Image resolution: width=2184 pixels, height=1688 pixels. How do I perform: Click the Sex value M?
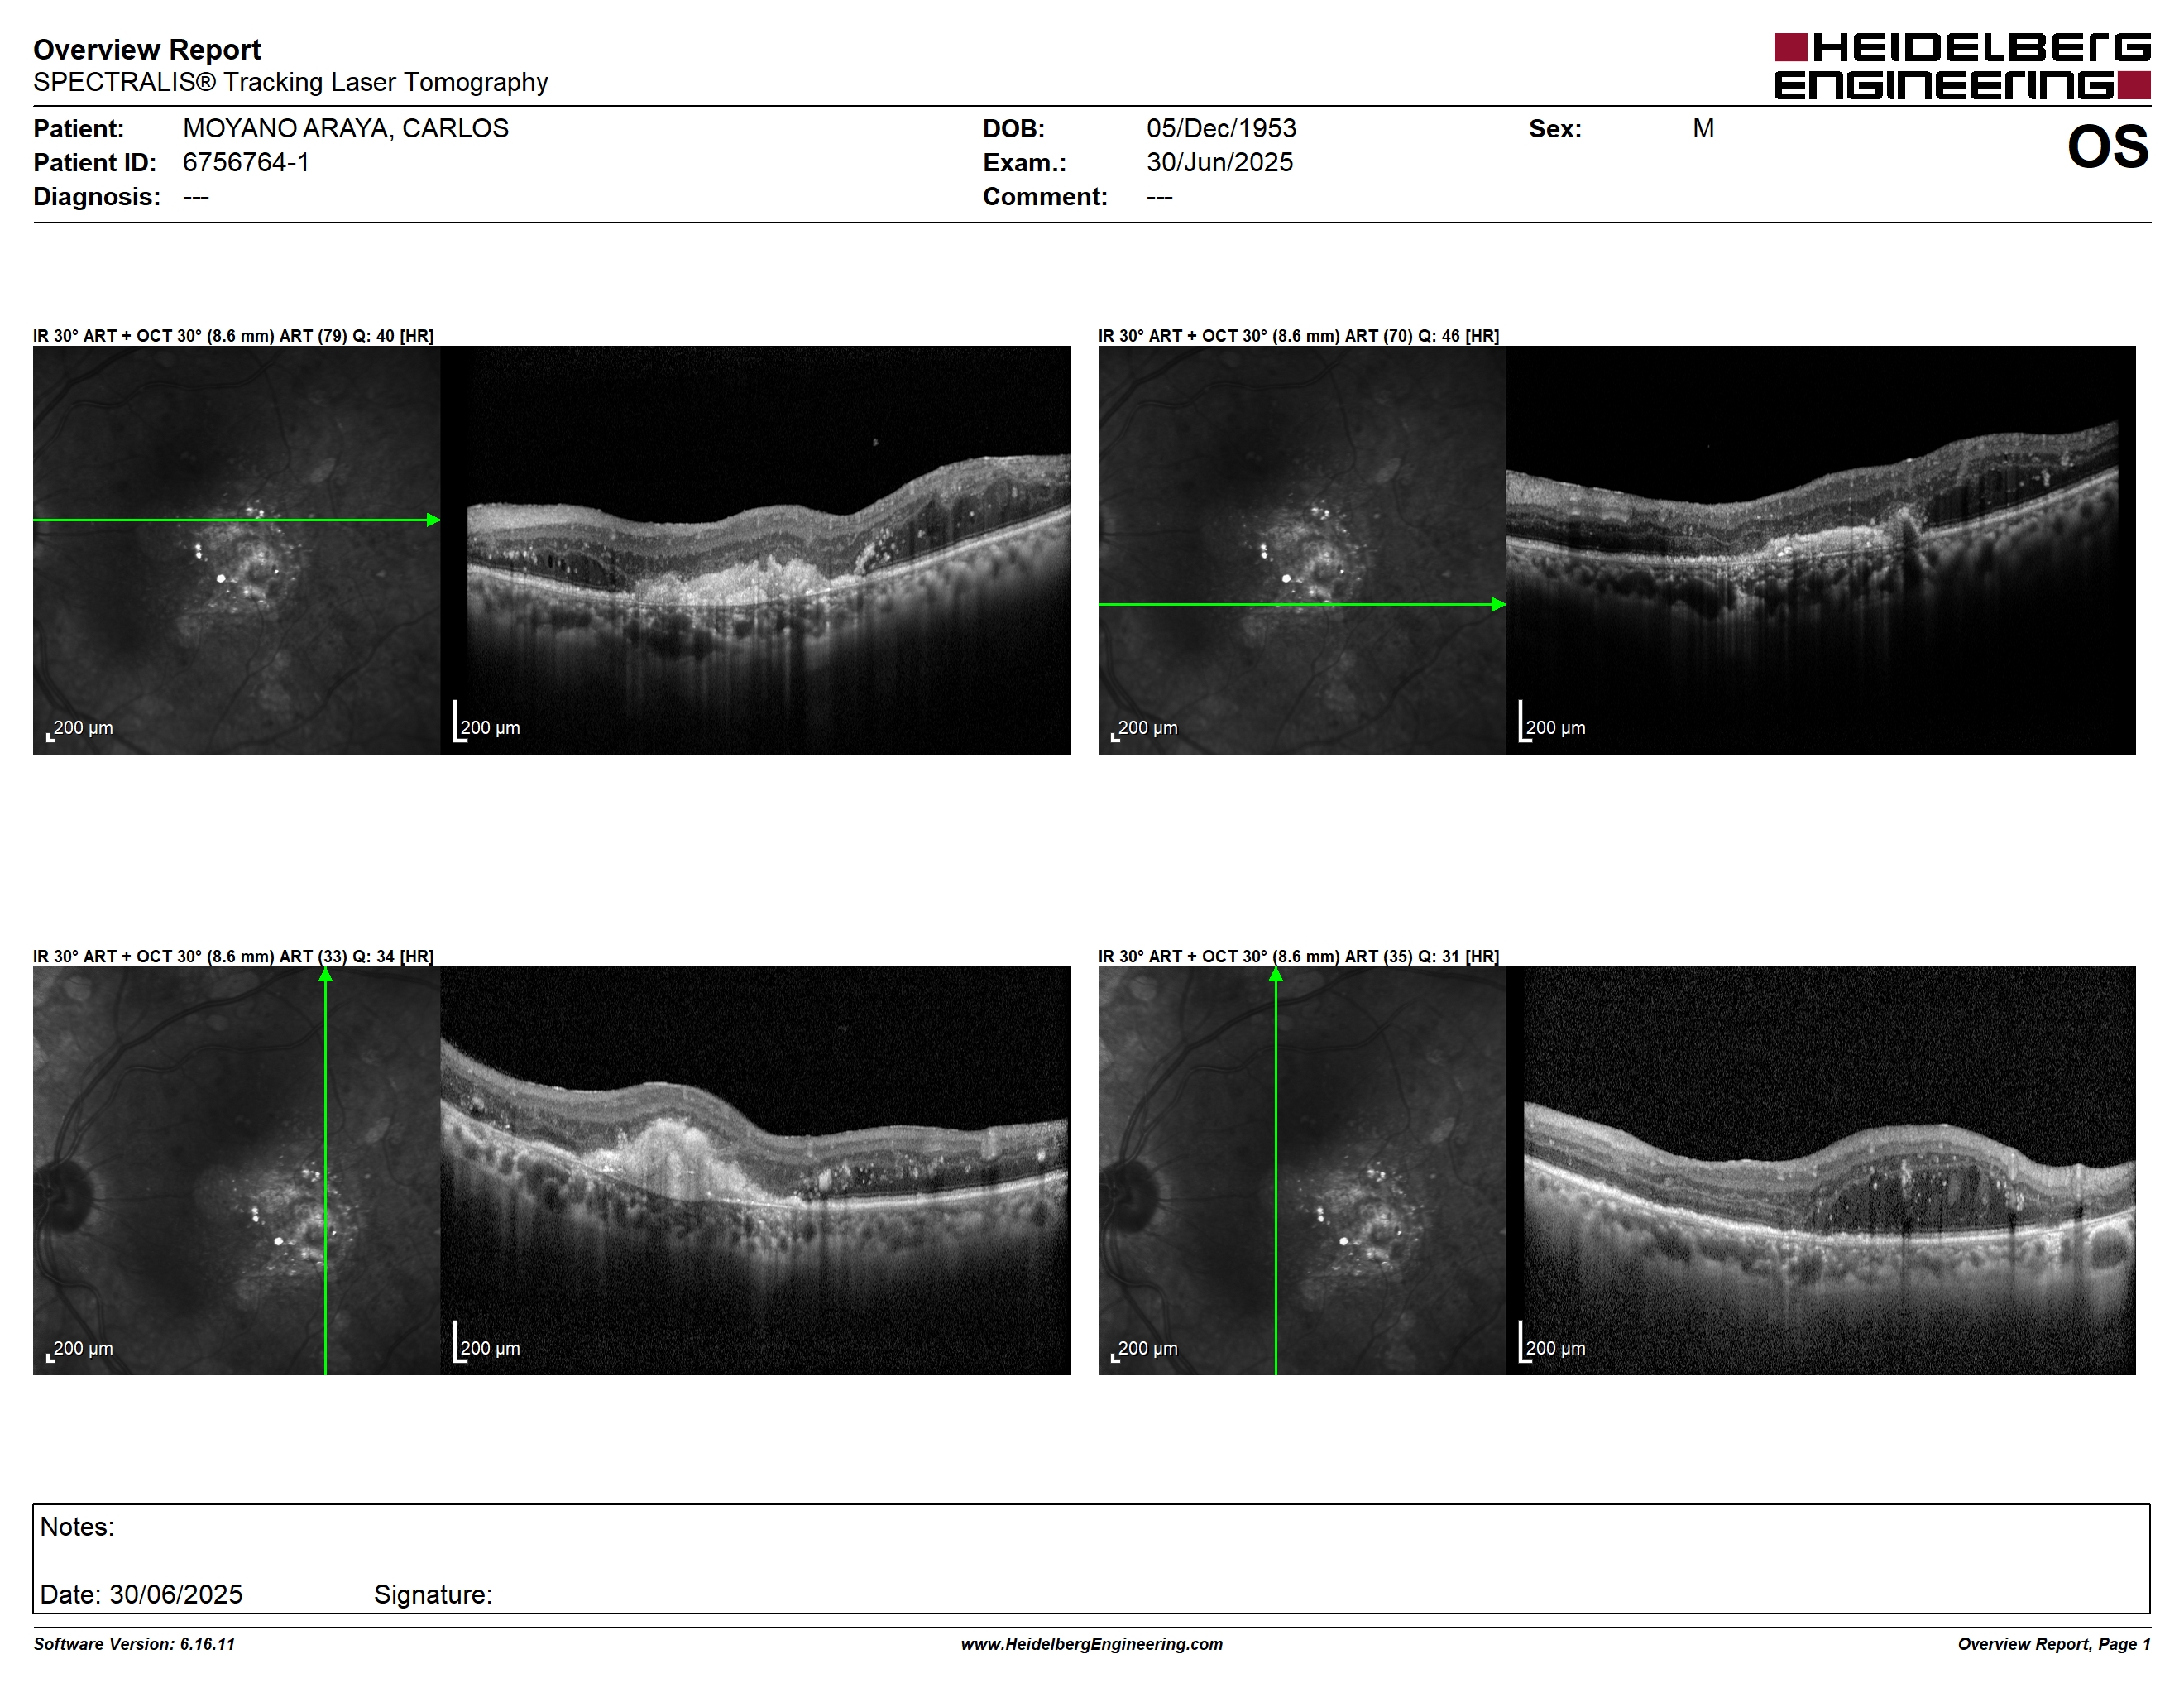click(x=1703, y=128)
